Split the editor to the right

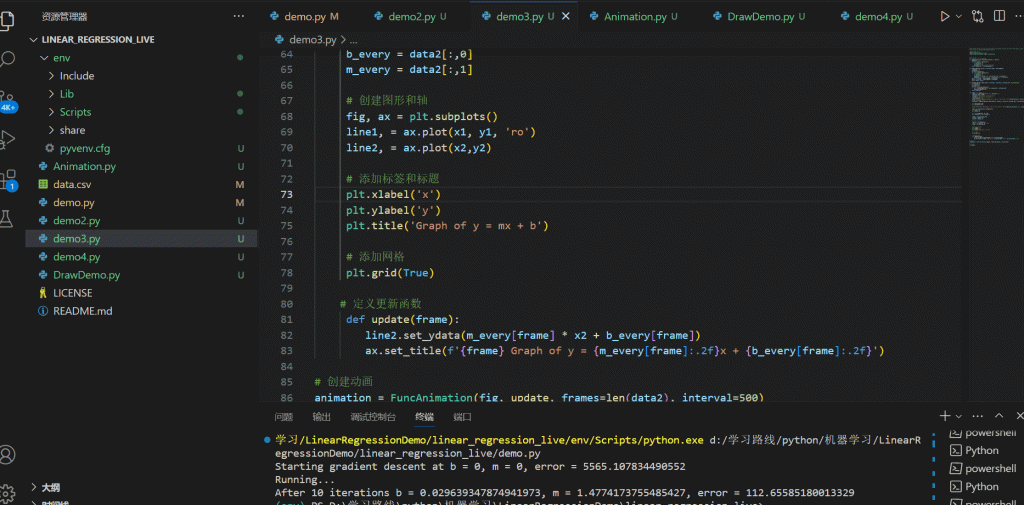998,17
